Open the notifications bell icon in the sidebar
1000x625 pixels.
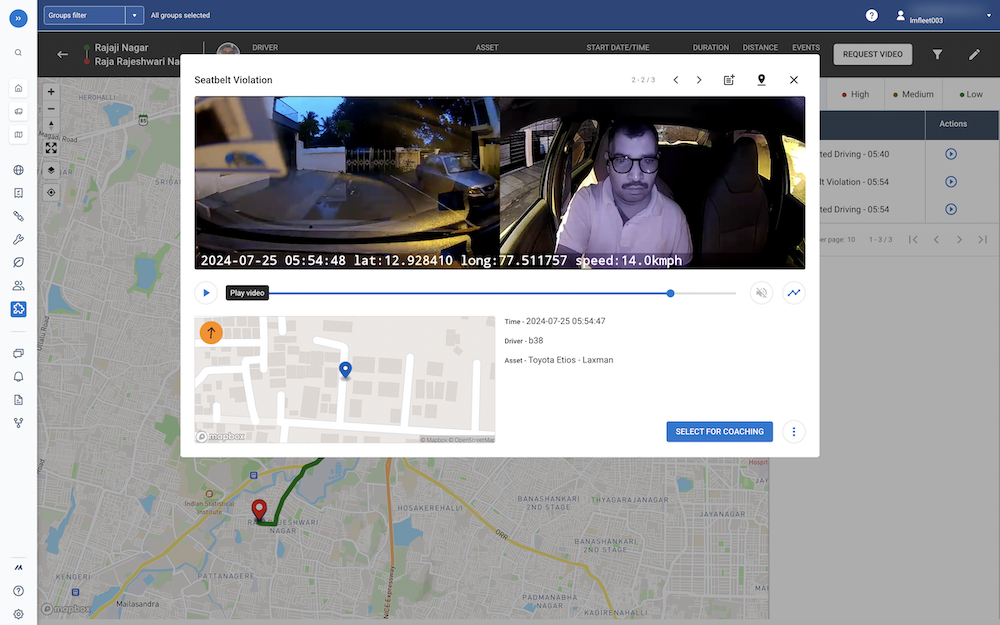tap(18, 376)
